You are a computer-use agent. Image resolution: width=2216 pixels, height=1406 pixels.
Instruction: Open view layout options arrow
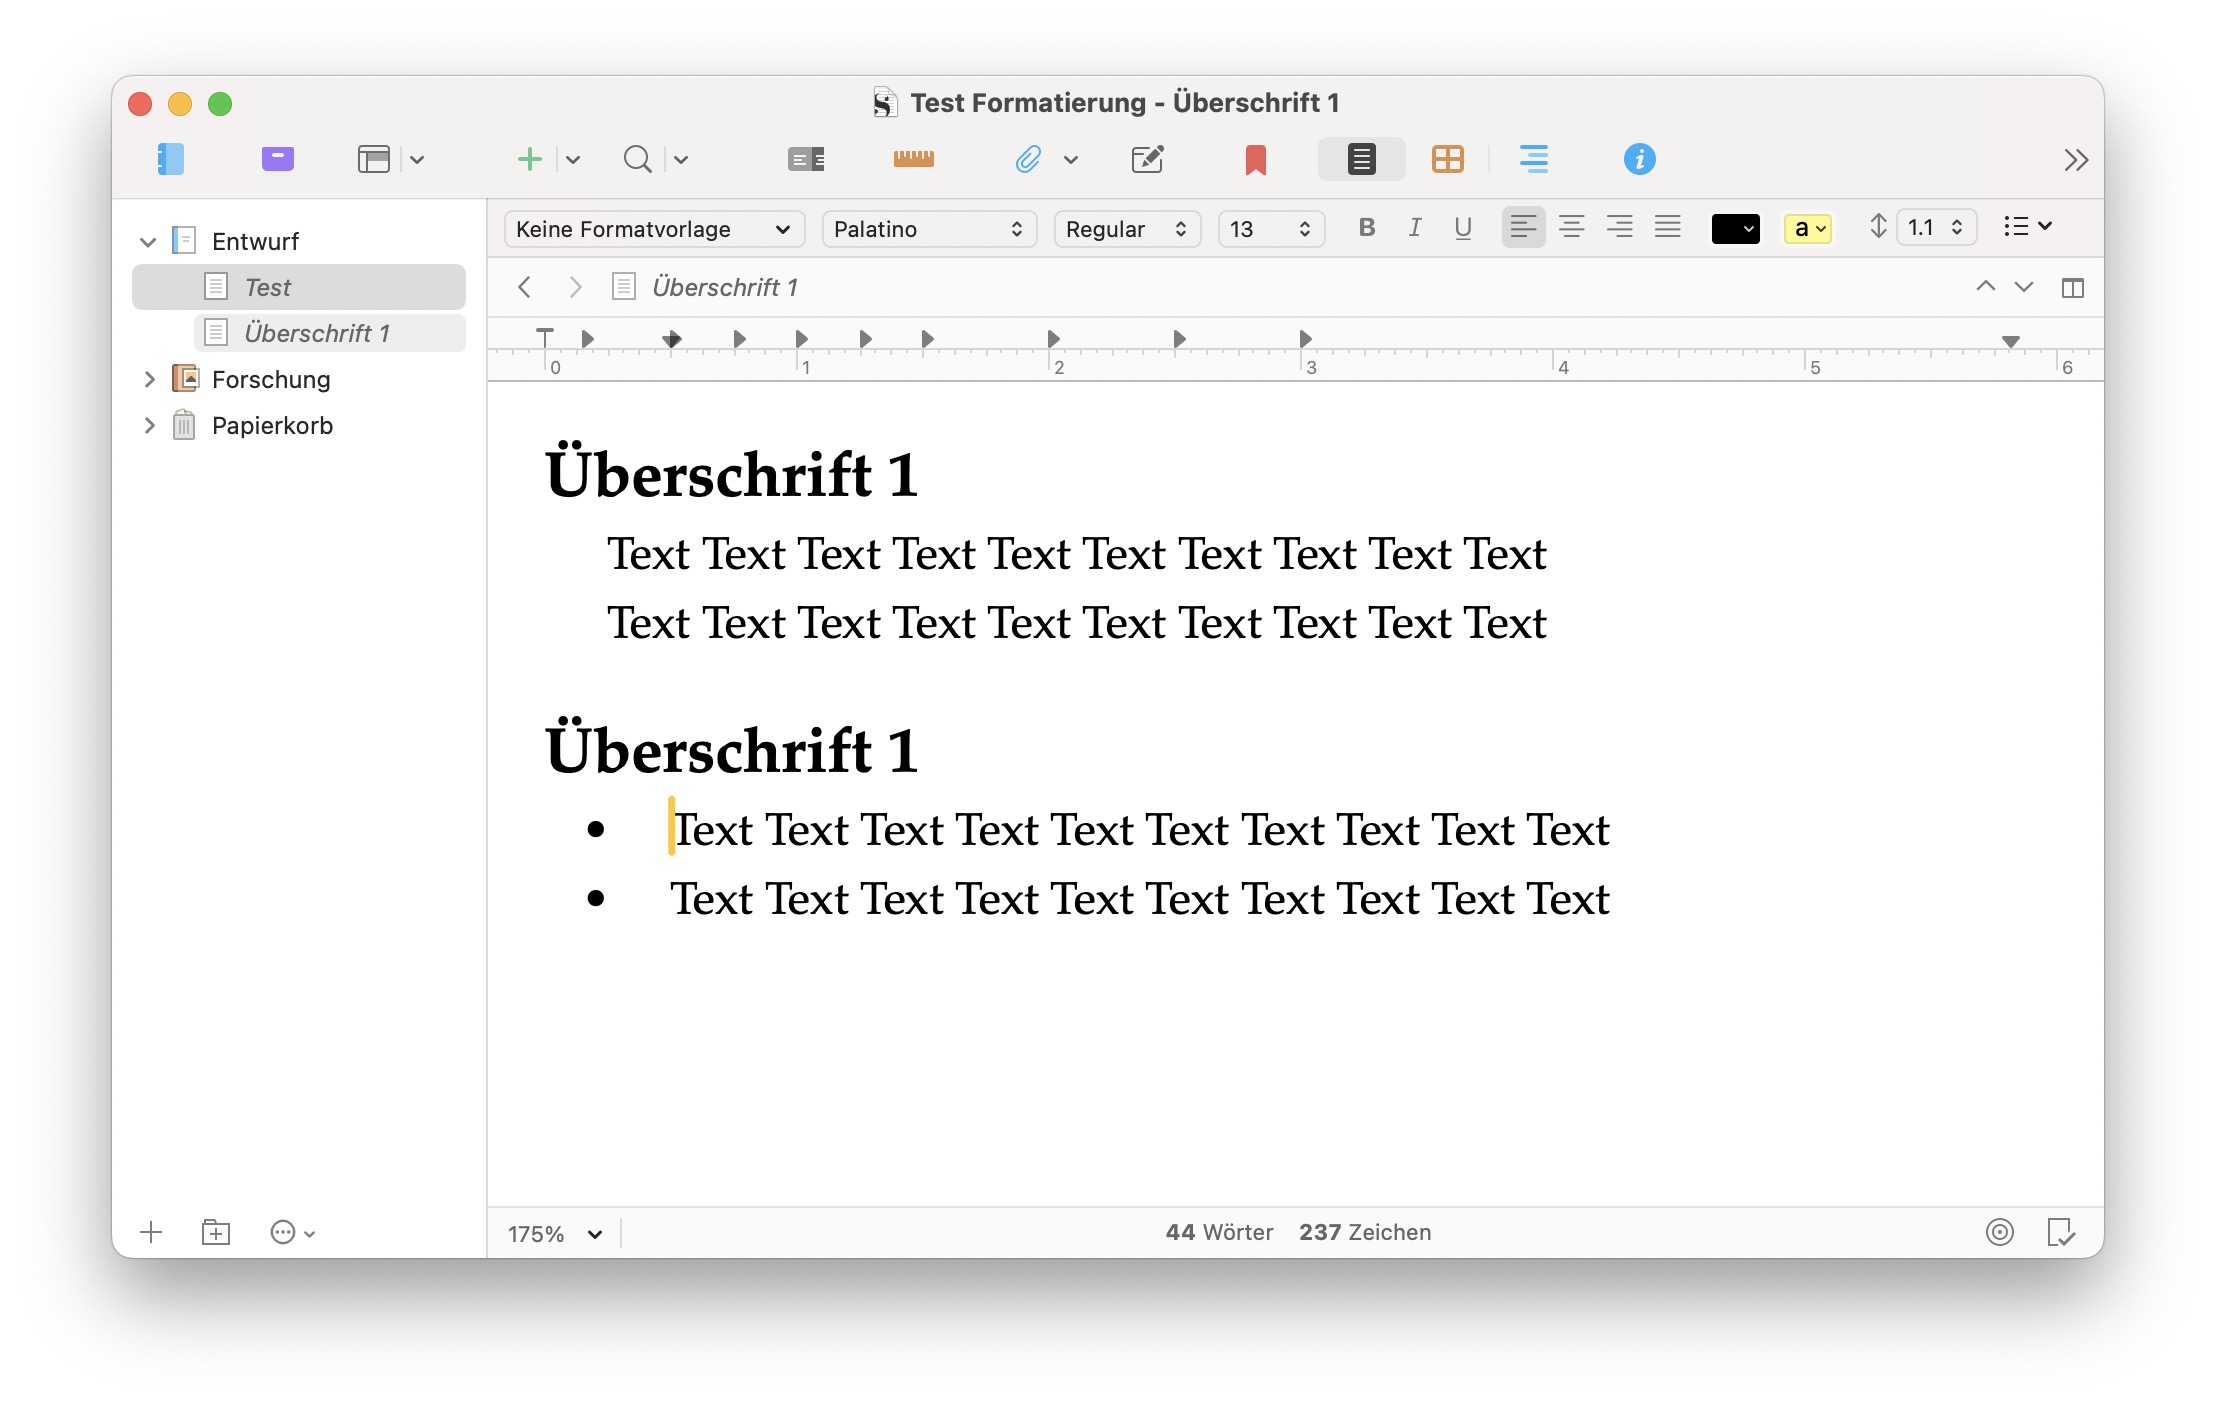pos(417,160)
